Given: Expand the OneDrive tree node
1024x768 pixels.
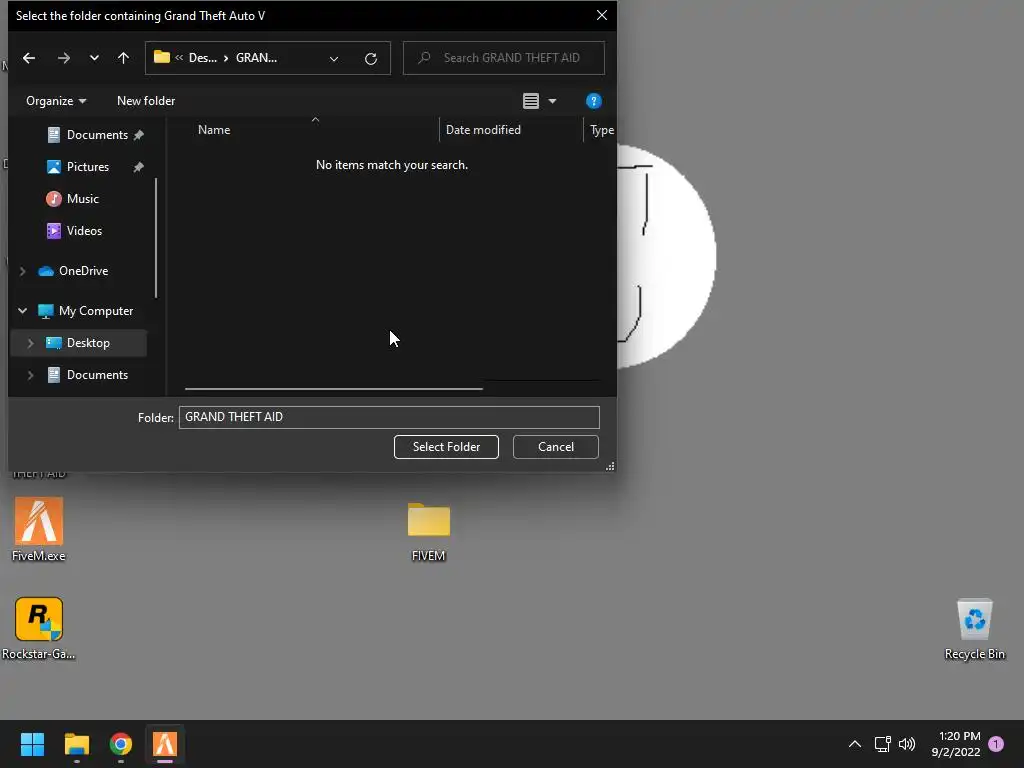Looking at the screenshot, I should click(x=22, y=271).
